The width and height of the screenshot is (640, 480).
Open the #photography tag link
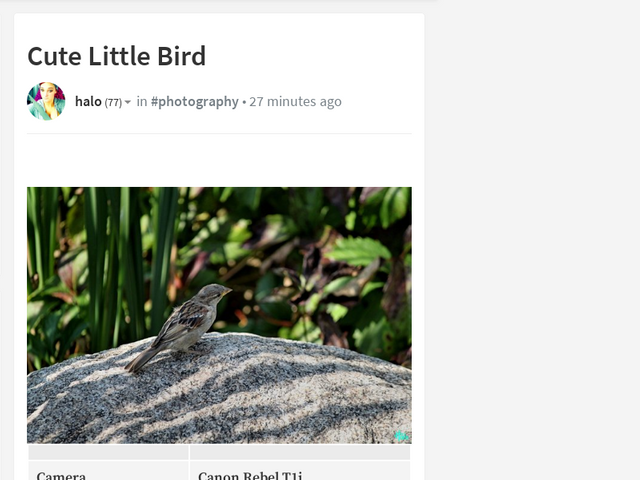[x=195, y=101]
